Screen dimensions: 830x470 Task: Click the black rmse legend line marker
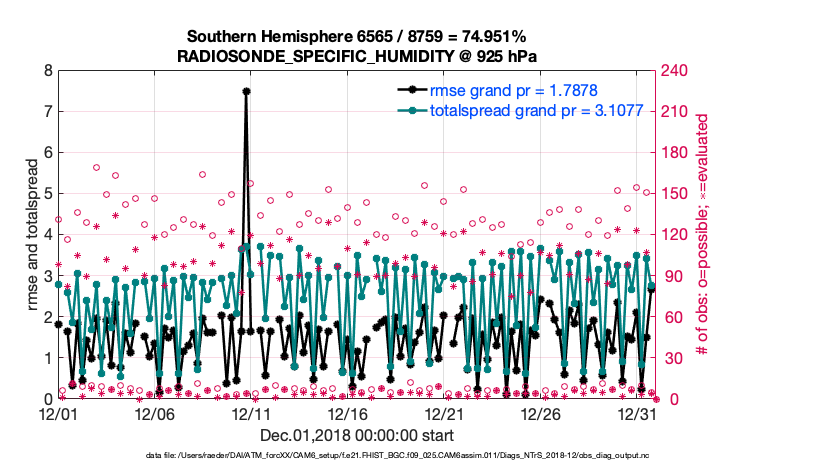coord(412,91)
